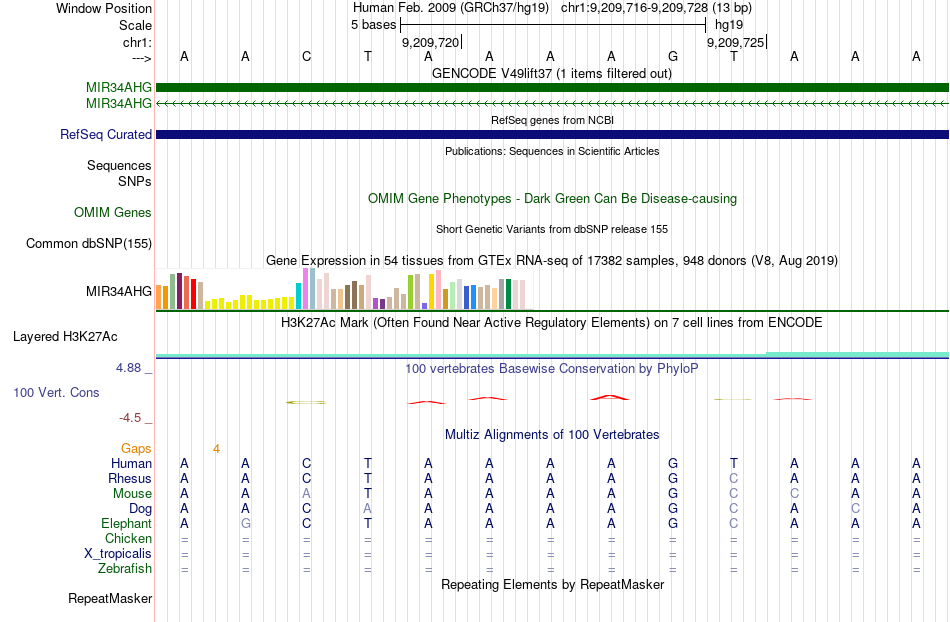
Task: Click the OMIM Genes side label
Action: click(x=113, y=213)
